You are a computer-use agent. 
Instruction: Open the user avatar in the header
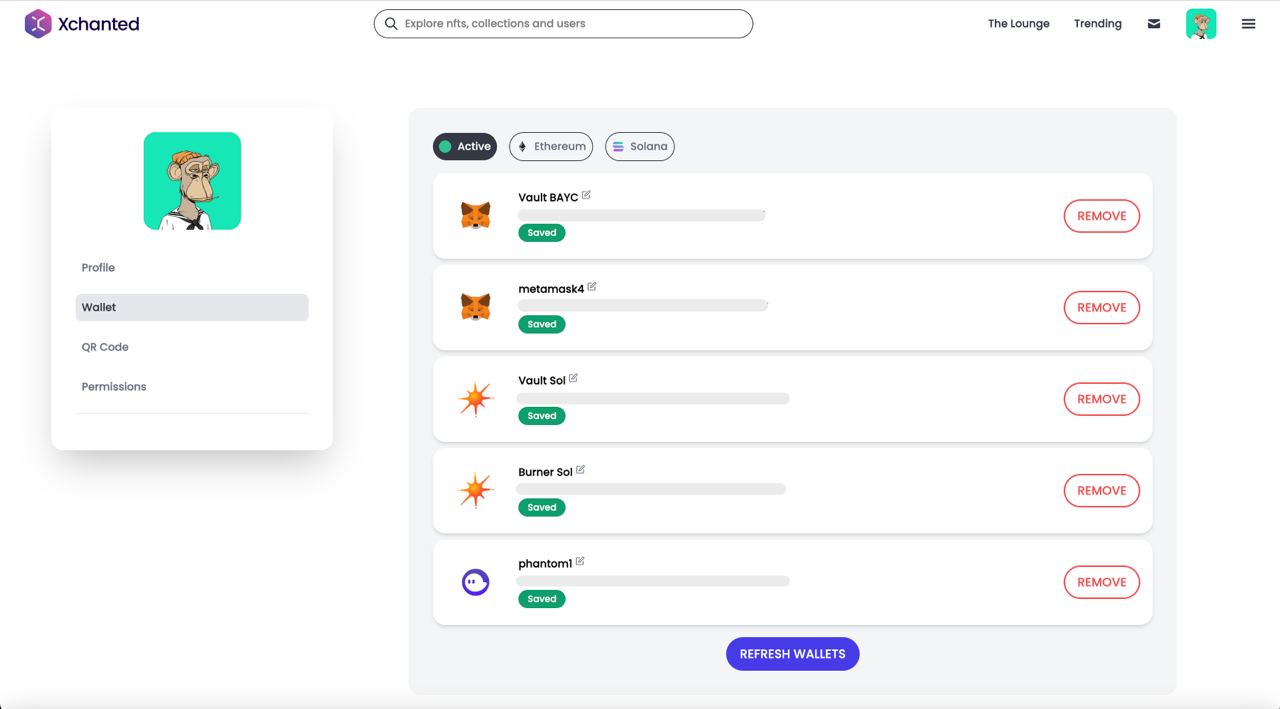[1201, 24]
